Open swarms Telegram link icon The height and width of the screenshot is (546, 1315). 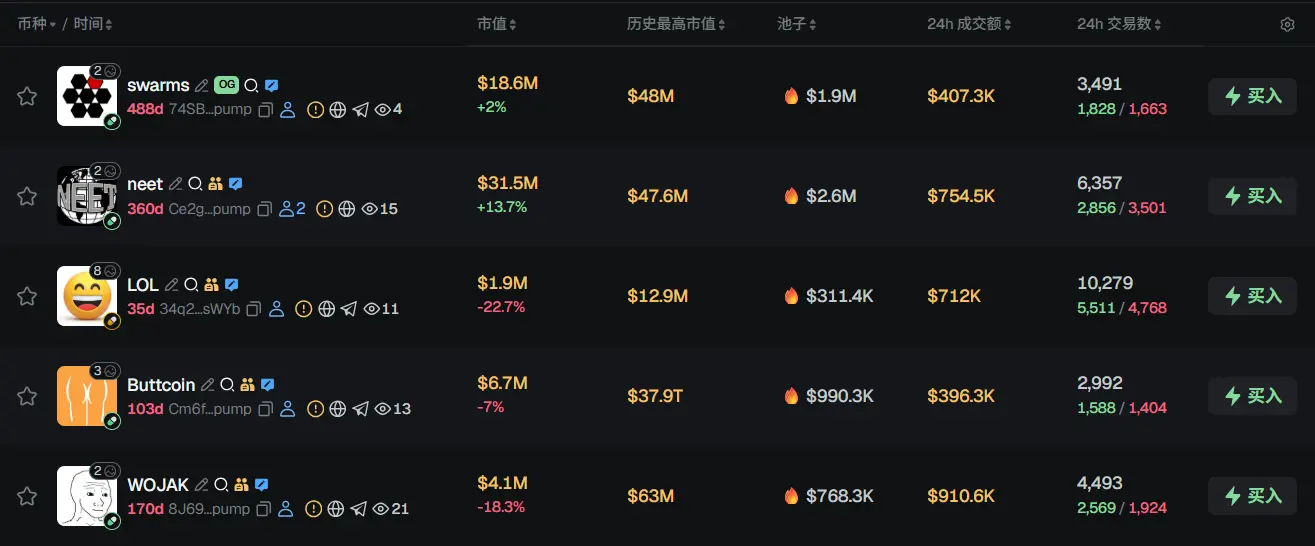point(360,109)
